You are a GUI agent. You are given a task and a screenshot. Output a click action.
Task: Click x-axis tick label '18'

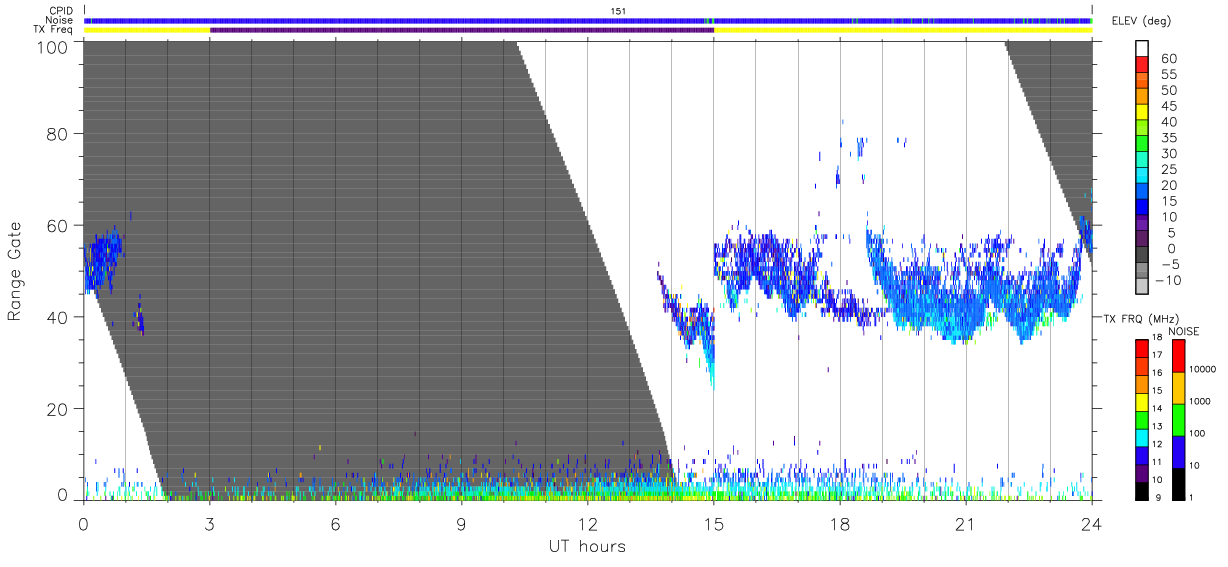[839, 523]
